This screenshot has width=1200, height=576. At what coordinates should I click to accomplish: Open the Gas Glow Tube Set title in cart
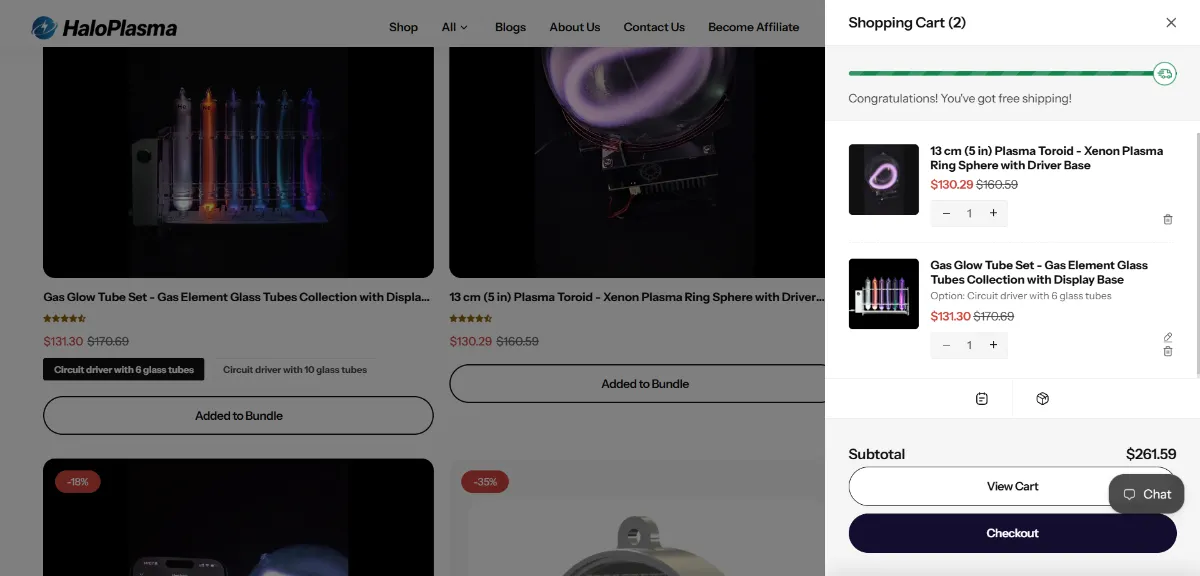pos(1039,272)
